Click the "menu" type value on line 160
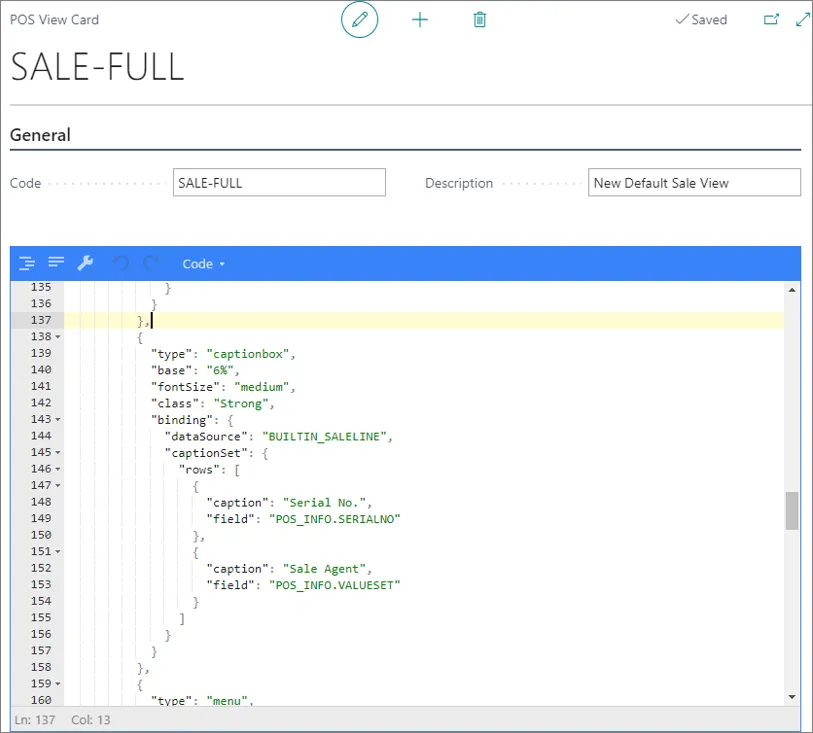 (x=227, y=700)
